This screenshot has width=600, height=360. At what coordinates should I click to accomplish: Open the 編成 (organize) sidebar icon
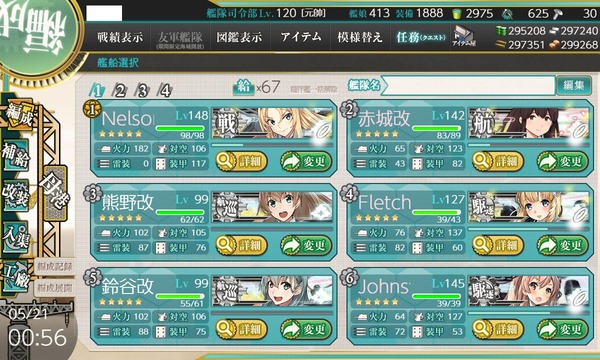(x=17, y=115)
